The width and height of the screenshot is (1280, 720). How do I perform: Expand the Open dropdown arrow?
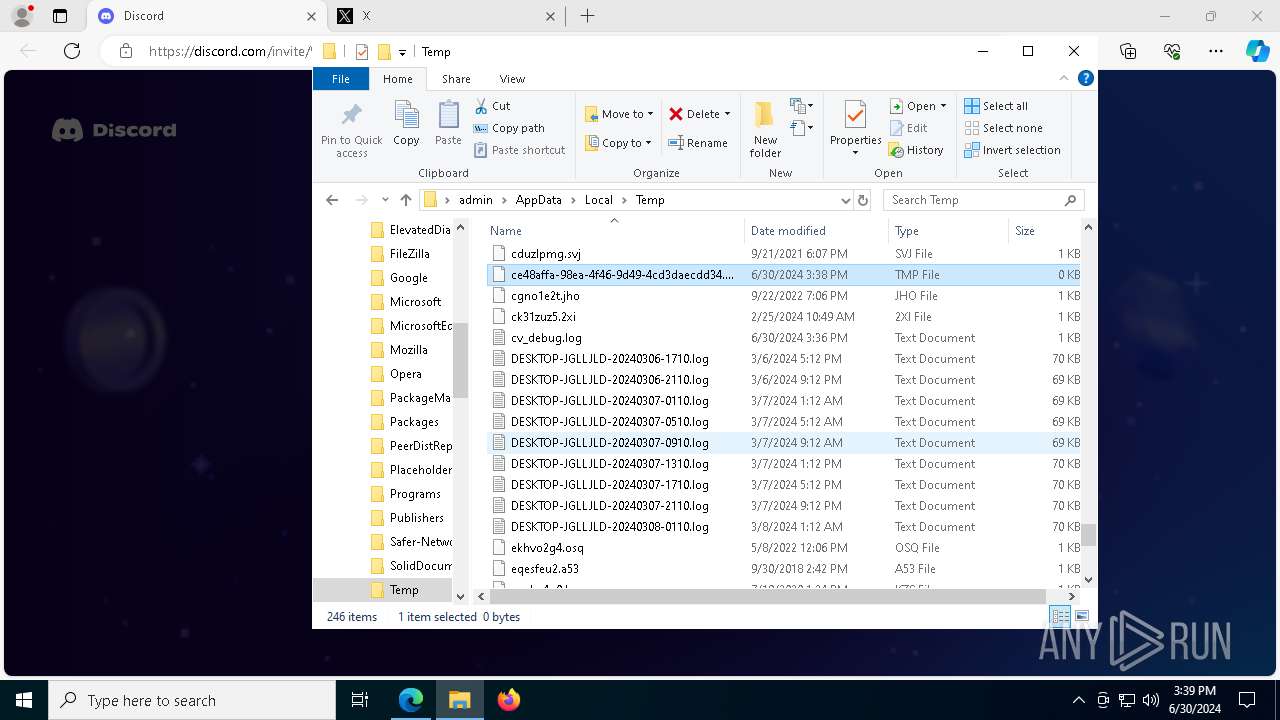943,106
